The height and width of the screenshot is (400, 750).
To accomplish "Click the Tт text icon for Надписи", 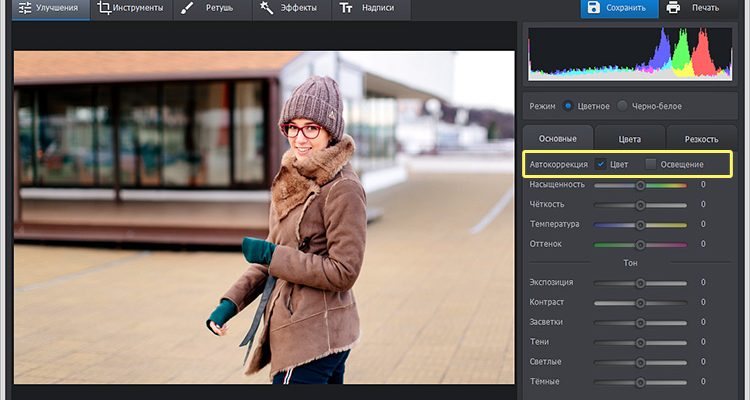I will coord(345,8).
